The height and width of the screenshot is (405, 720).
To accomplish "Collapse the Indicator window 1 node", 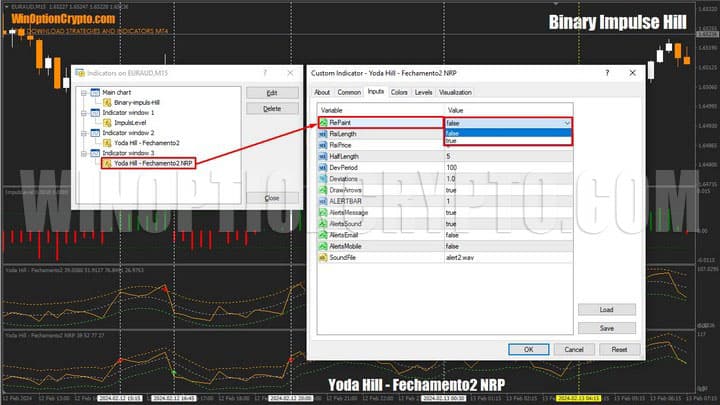I will pyautogui.click(x=84, y=113).
